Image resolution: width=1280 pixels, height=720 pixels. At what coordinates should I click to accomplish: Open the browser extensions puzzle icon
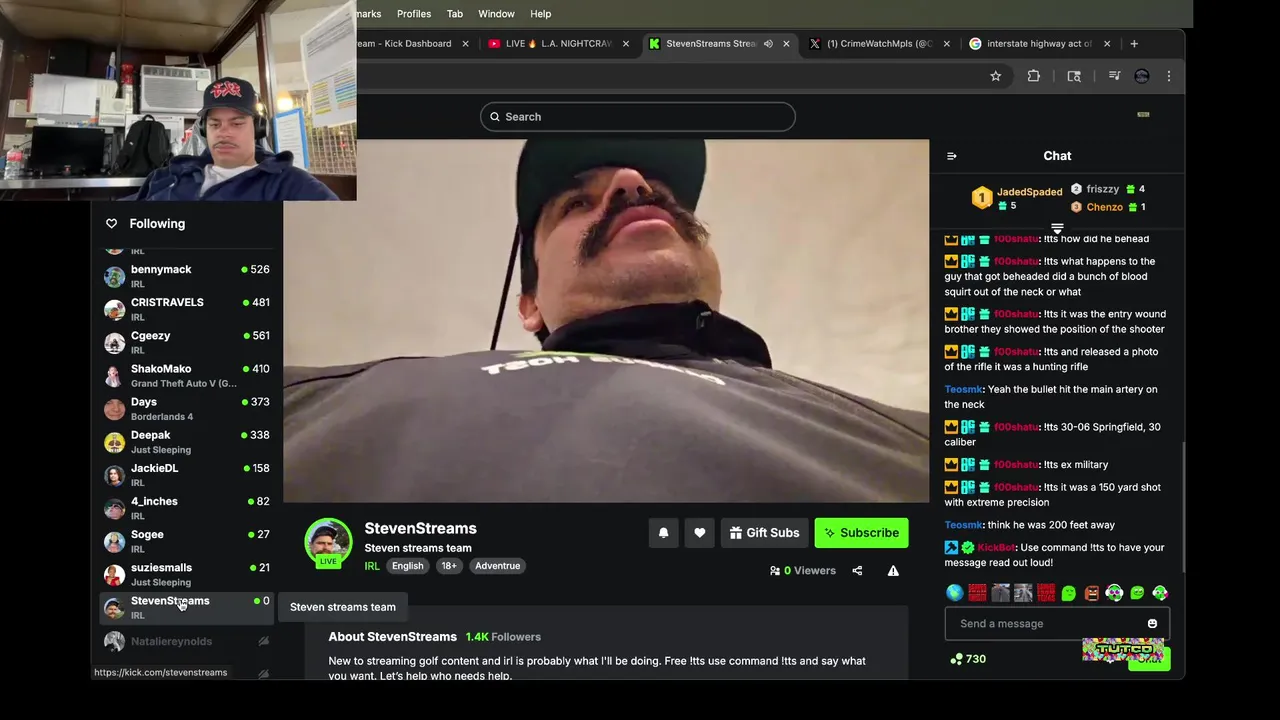[x=1034, y=76]
